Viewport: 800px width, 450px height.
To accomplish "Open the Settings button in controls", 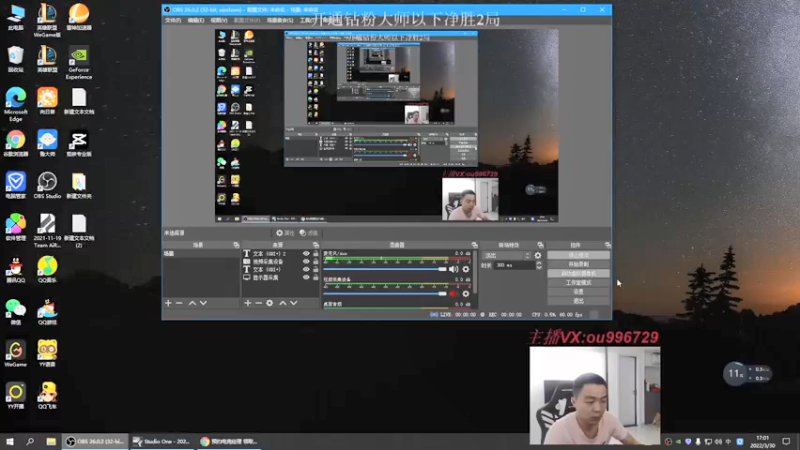I will click(578, 292).
